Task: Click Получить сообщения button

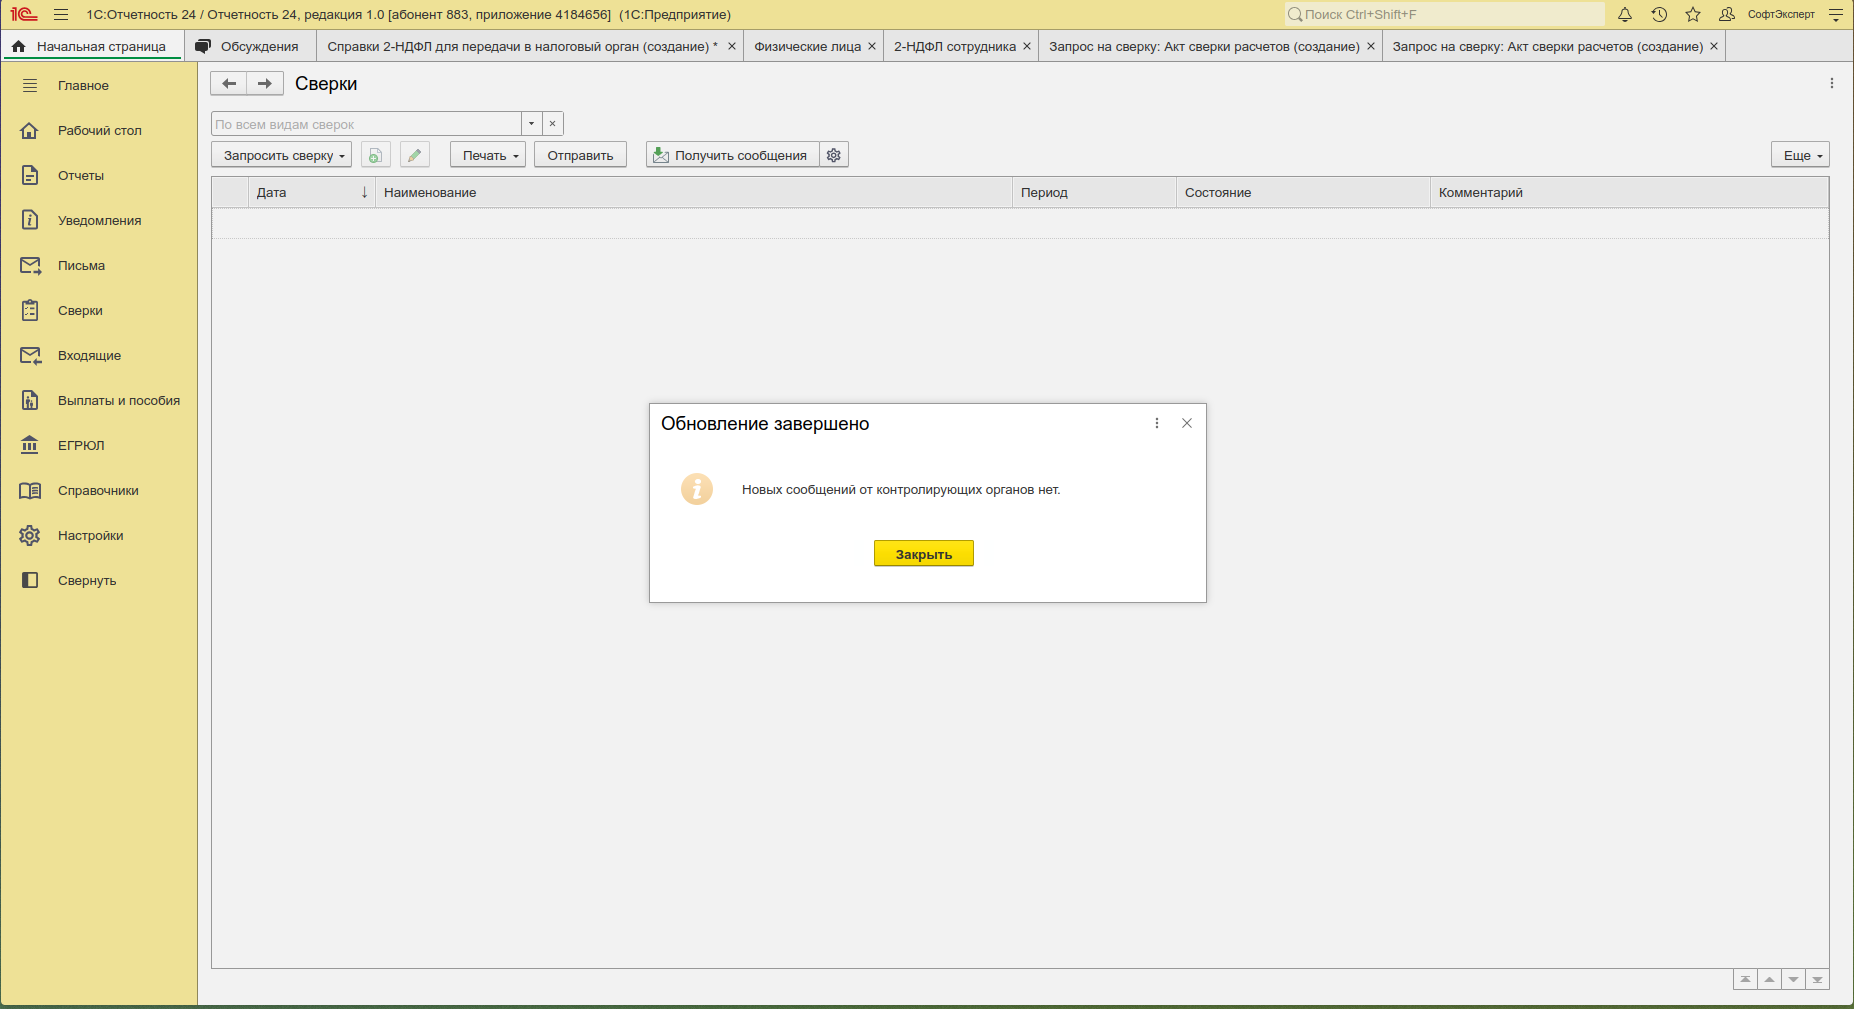Action: [733, 155]
